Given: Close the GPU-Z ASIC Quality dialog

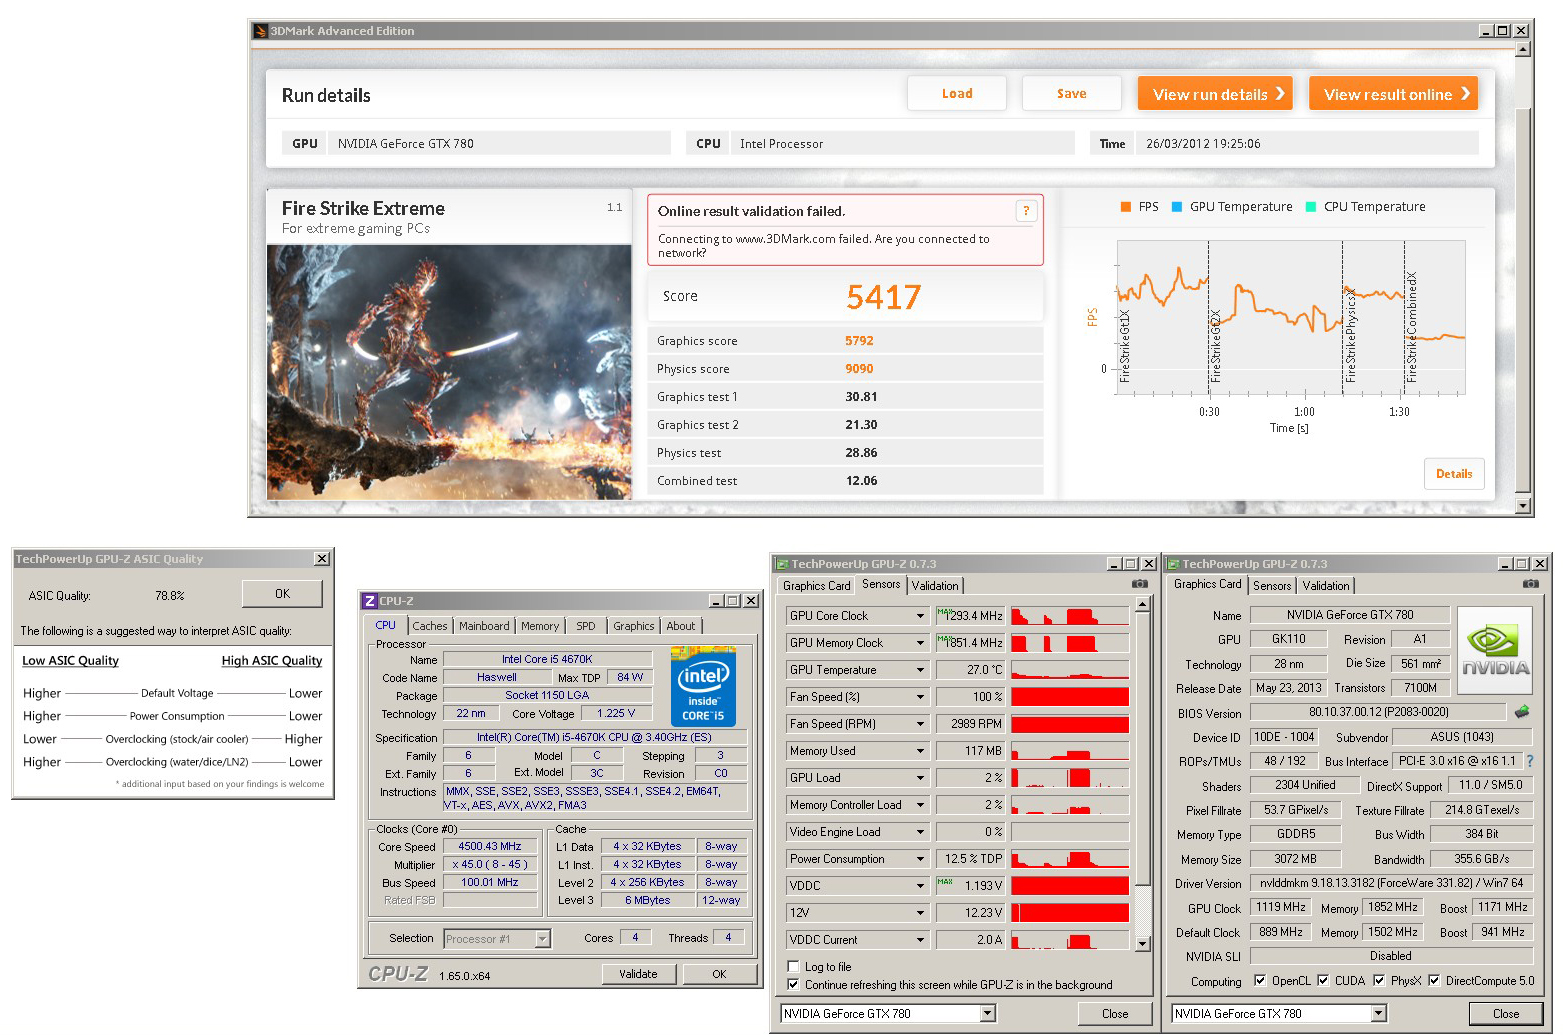Looking at the screenshot, I should click(322, 559).
